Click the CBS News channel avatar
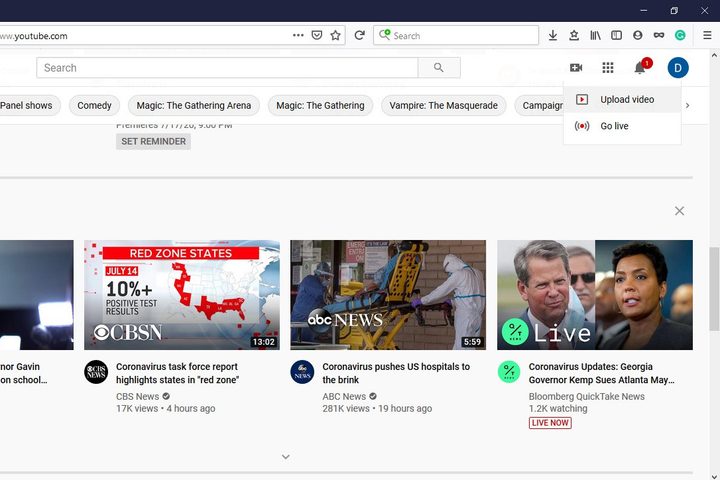 96,372
